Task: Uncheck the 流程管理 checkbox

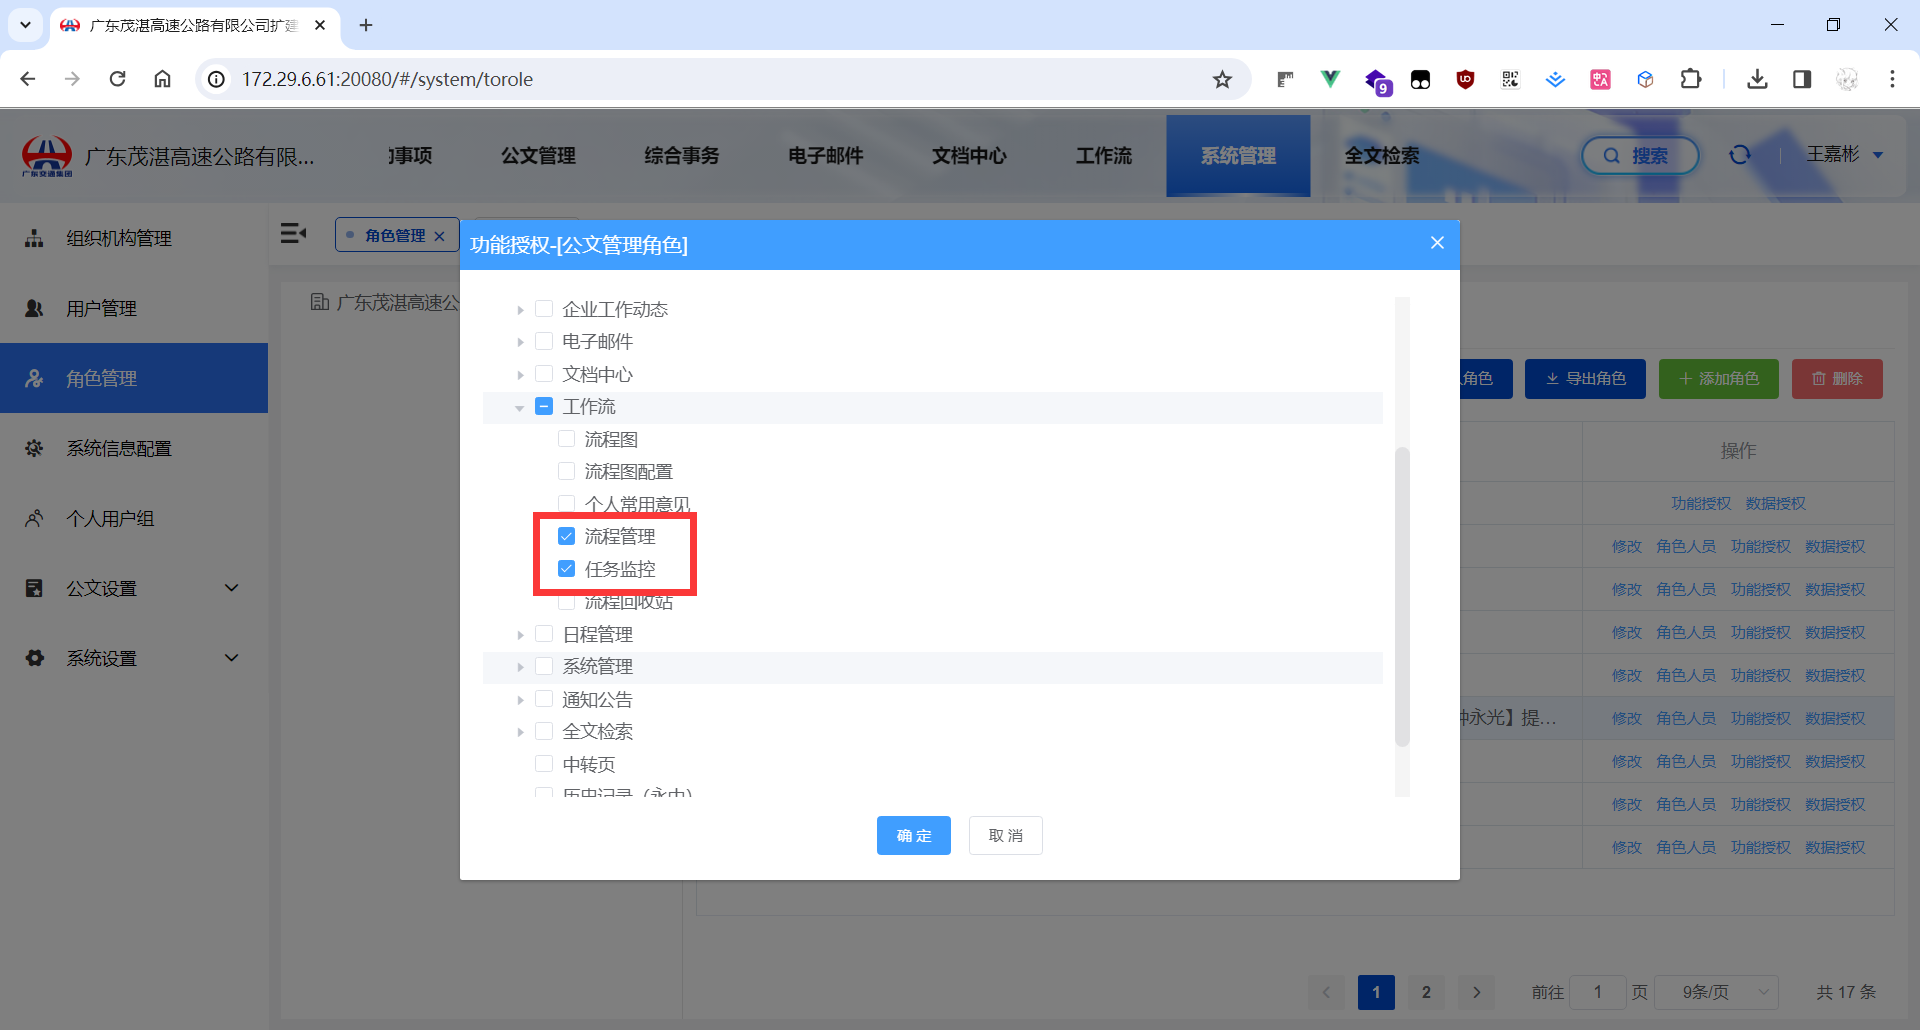Action: [566, 536]
